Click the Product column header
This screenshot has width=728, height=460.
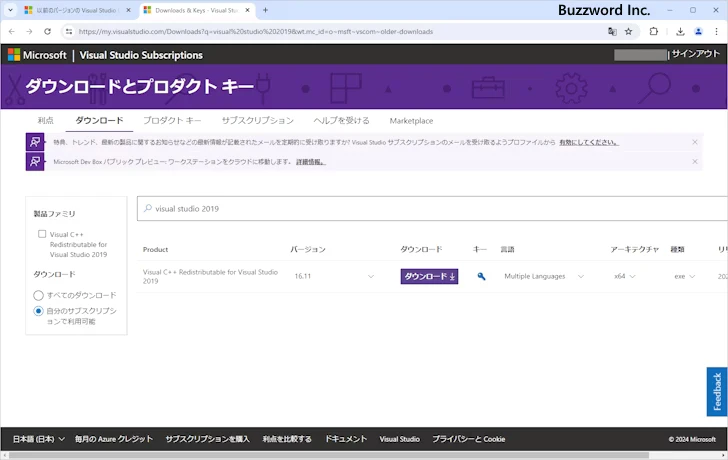point(156,249)
